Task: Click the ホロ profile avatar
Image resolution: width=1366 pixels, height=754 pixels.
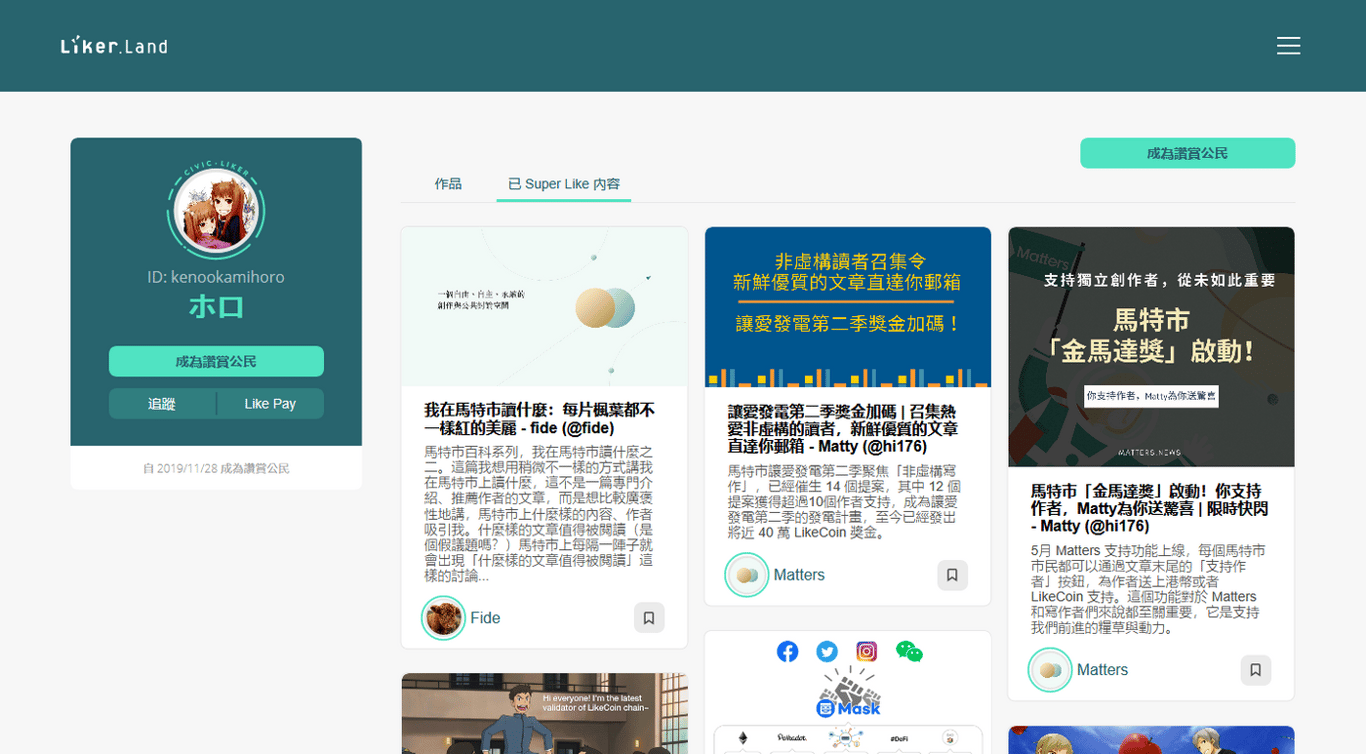Action: pos(216,211)
